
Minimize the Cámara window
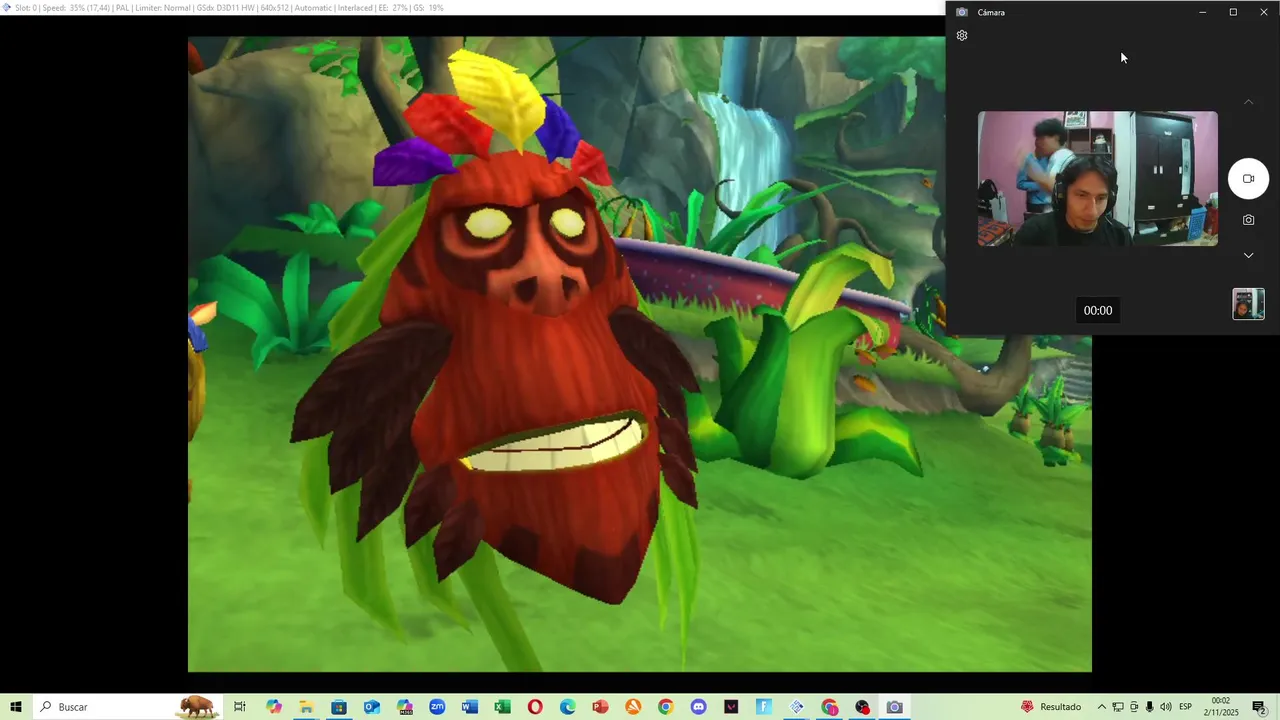(x=1203, y=12)
